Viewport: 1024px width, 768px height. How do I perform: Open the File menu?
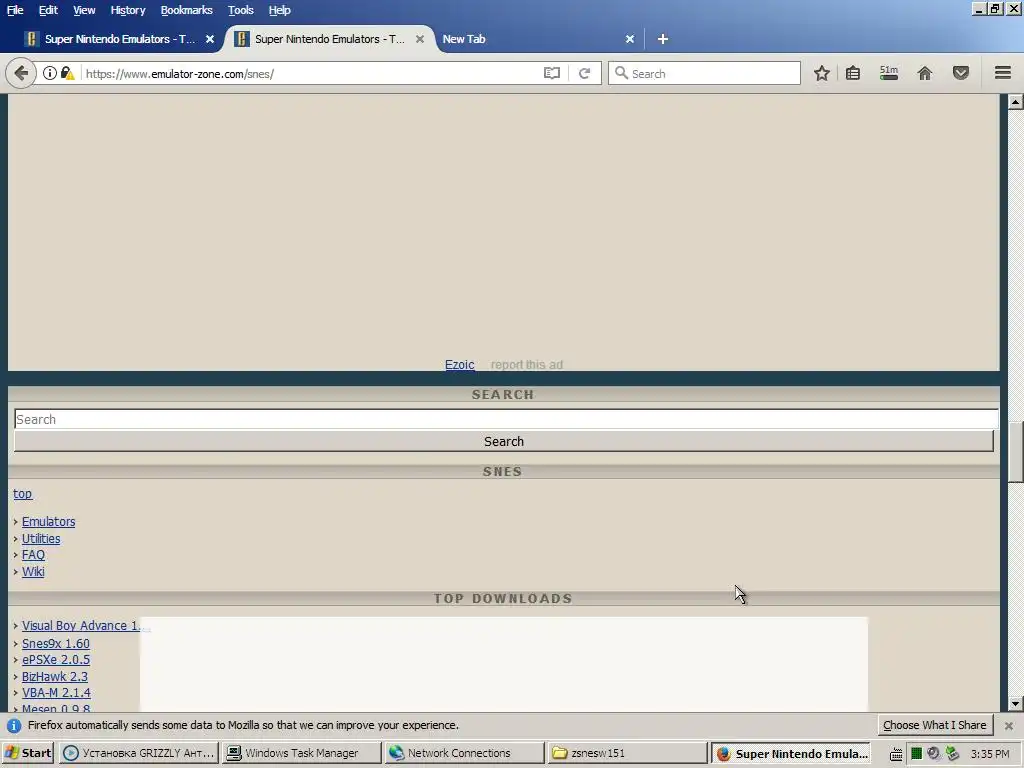15,10
